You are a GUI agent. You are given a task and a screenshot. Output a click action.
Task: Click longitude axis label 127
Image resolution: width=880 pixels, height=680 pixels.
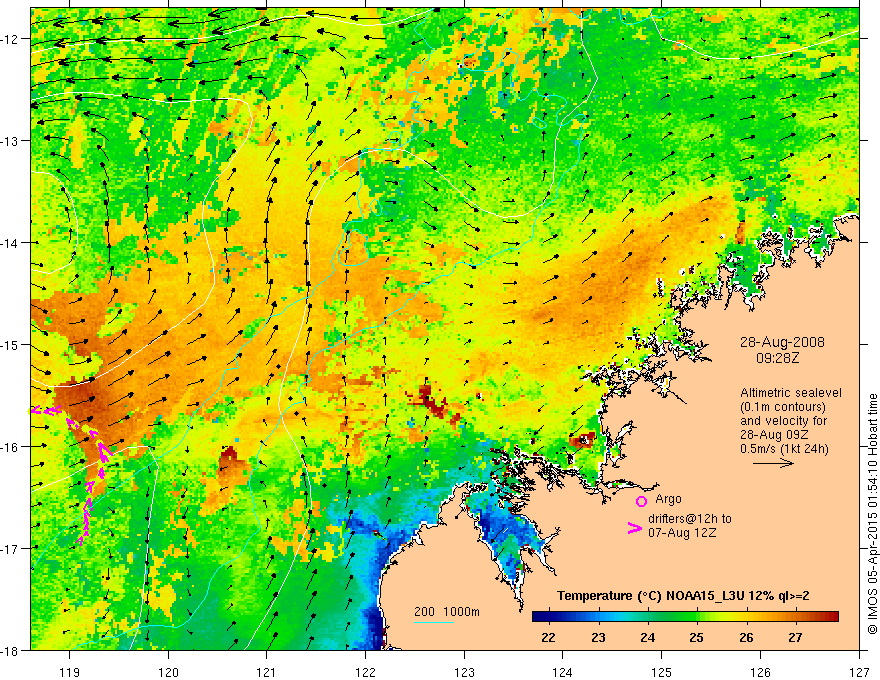[859, 672]
